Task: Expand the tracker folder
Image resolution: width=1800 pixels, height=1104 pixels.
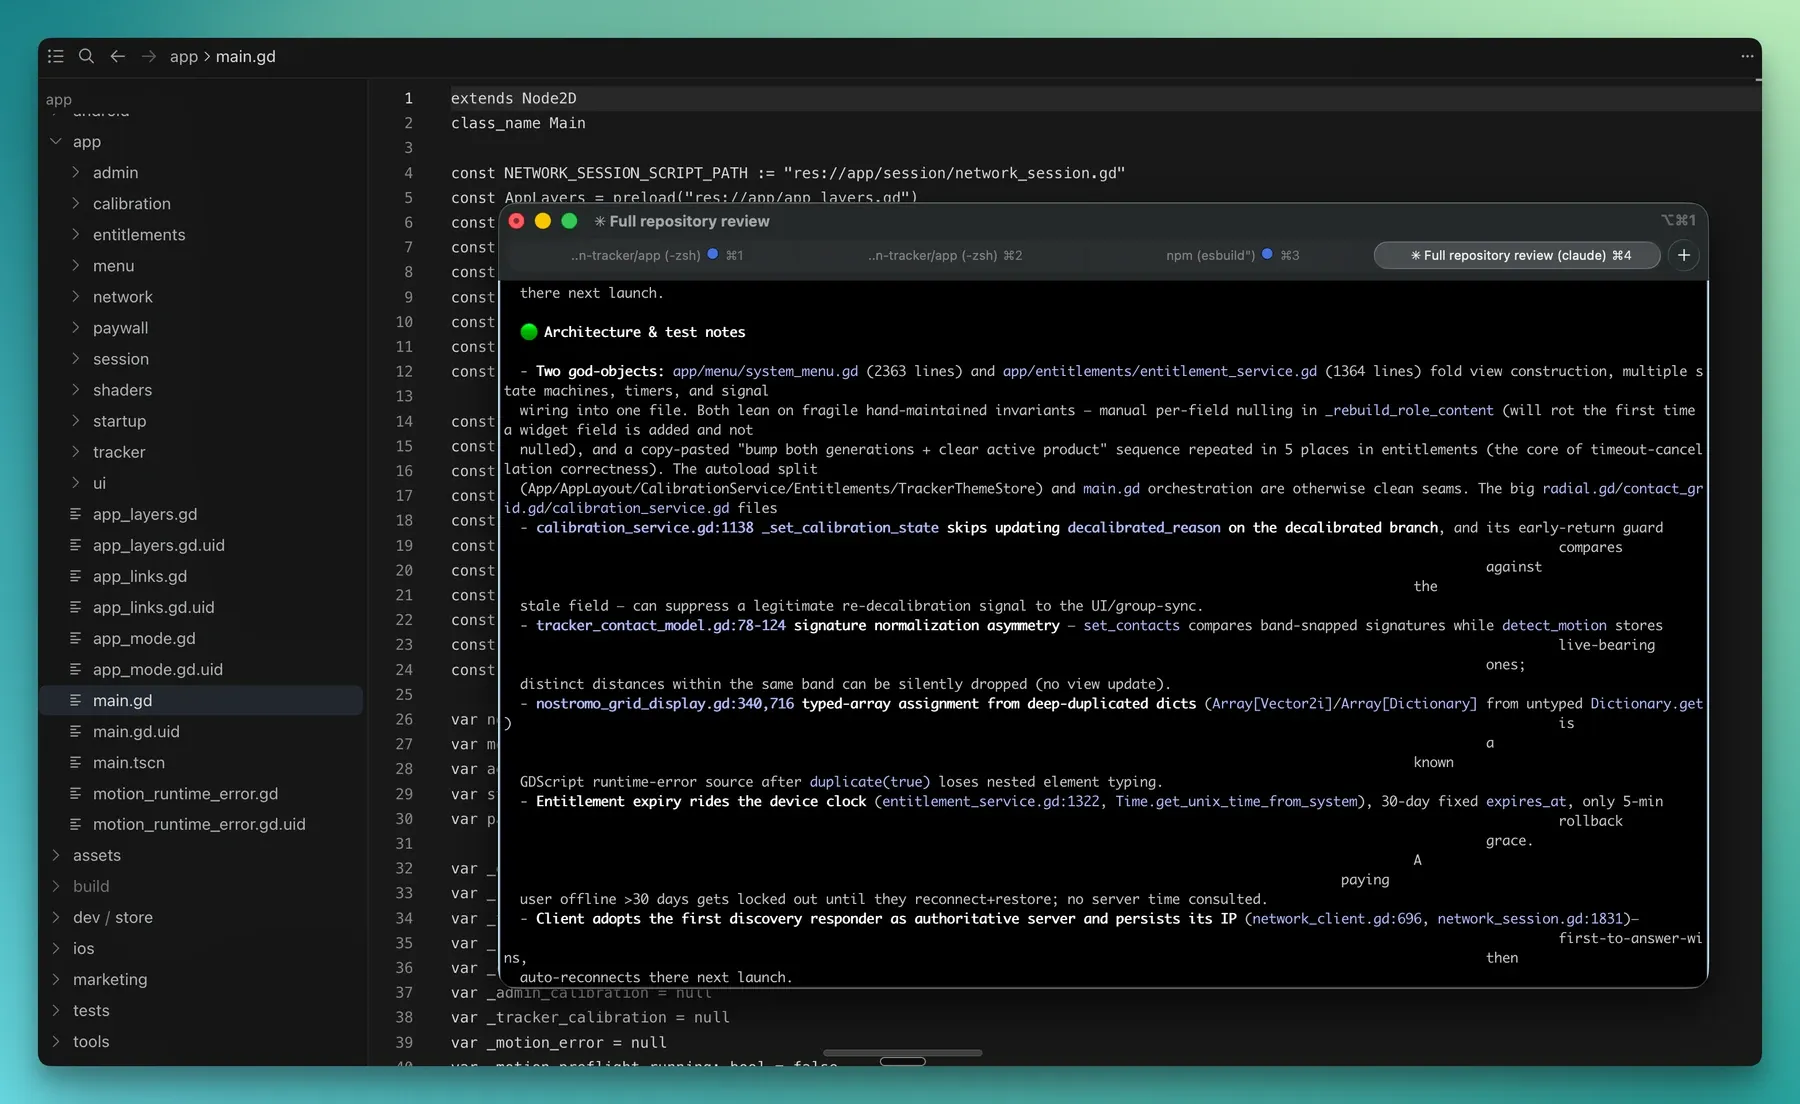Action: pyautogui.click(x=76, y=451)
